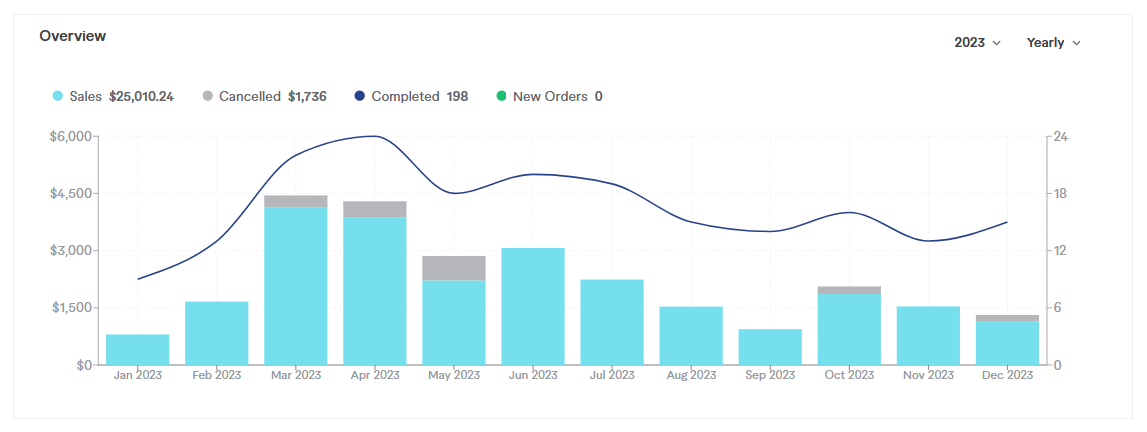Click the chevron next to 2023
Image resolution: width=1147 pixels, height=432 pixels.
(996, 44)
